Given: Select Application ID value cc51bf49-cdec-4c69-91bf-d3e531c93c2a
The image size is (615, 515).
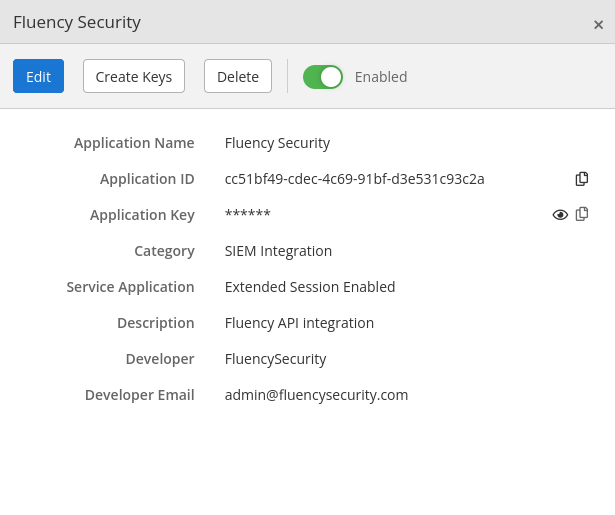Looking at the screenshot, I should (x=355, y=179).
